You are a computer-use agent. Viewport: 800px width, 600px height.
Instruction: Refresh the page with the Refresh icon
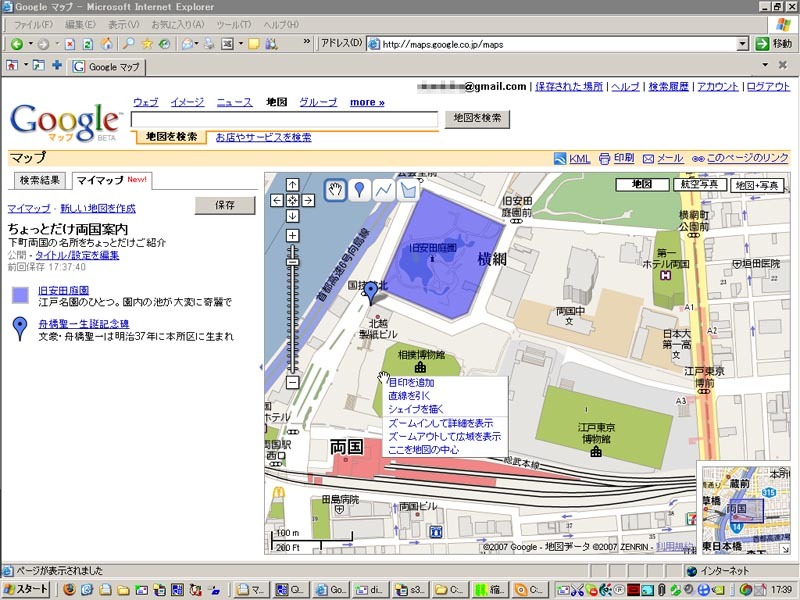[88, 44]
